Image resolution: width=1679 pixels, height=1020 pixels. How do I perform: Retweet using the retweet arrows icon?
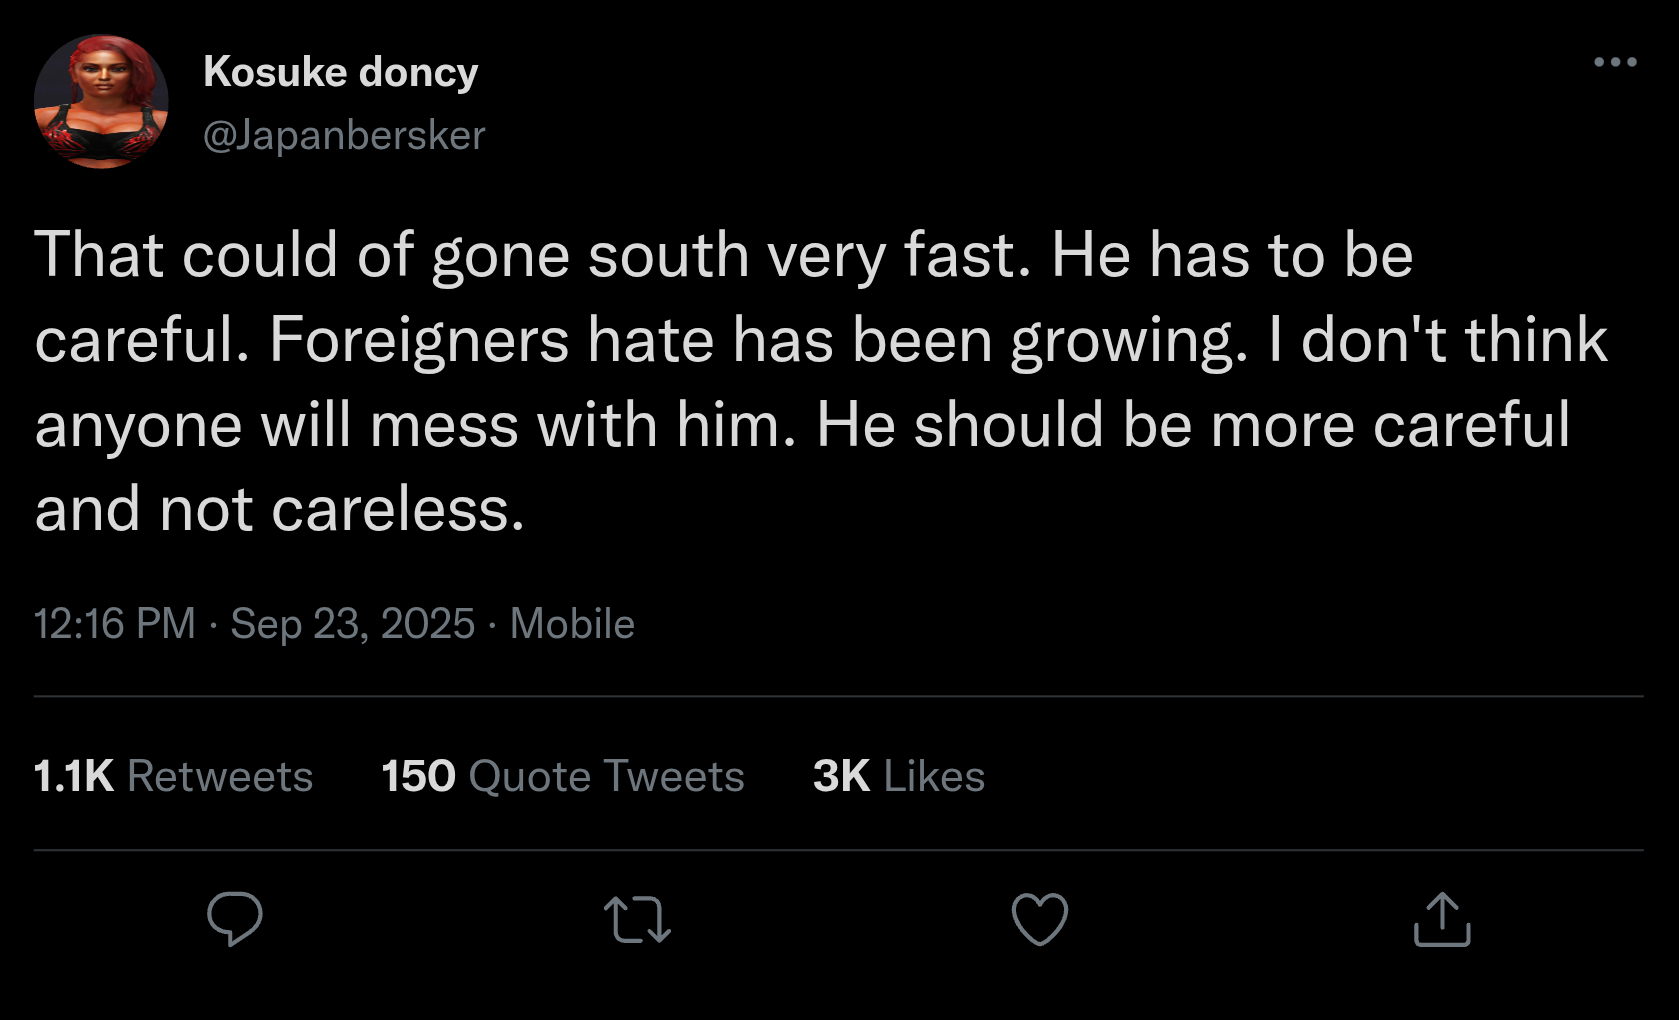[x=637, y=920]
